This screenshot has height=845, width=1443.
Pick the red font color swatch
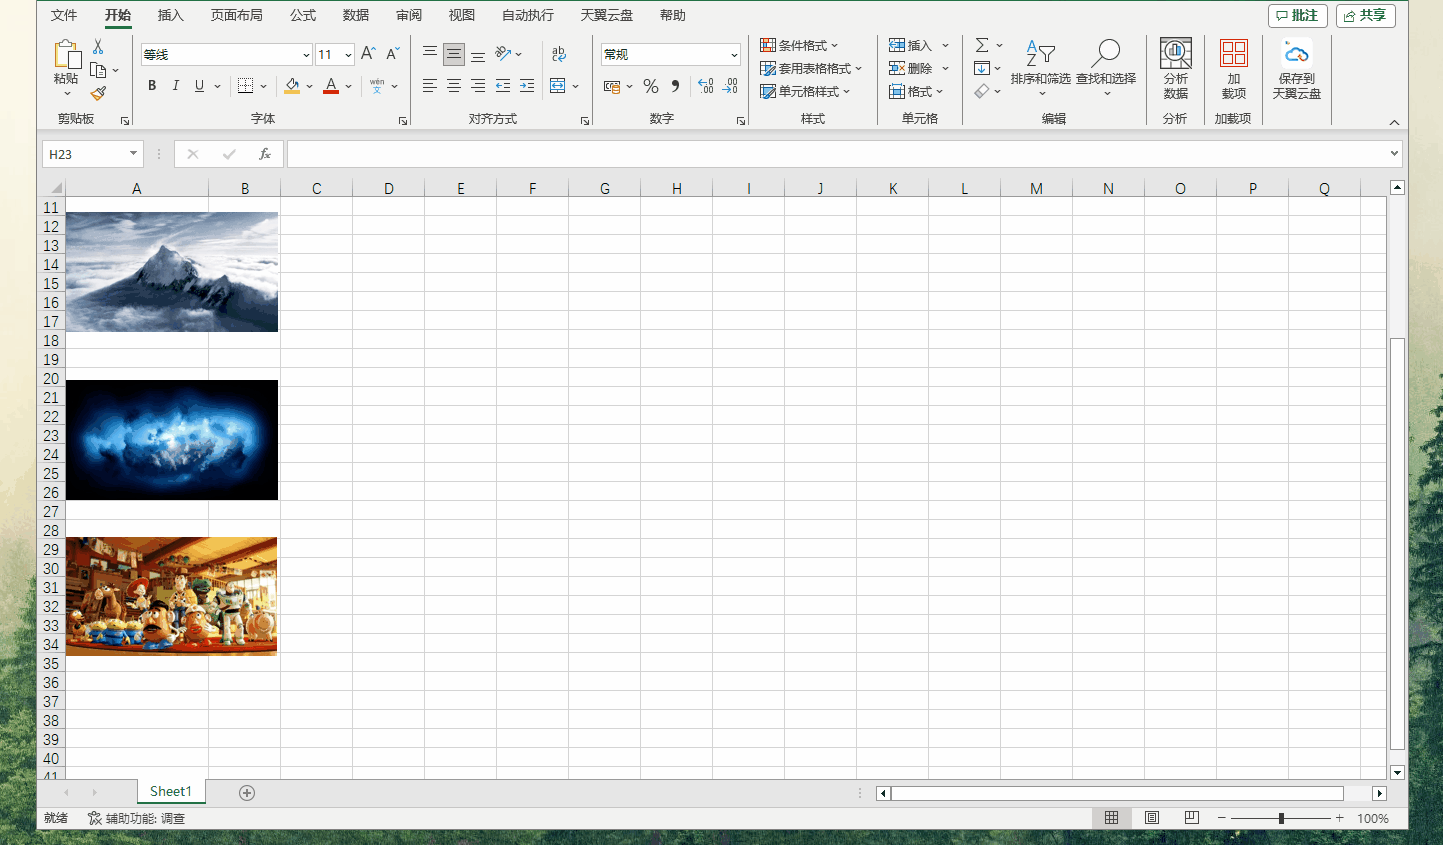(331, 86)
